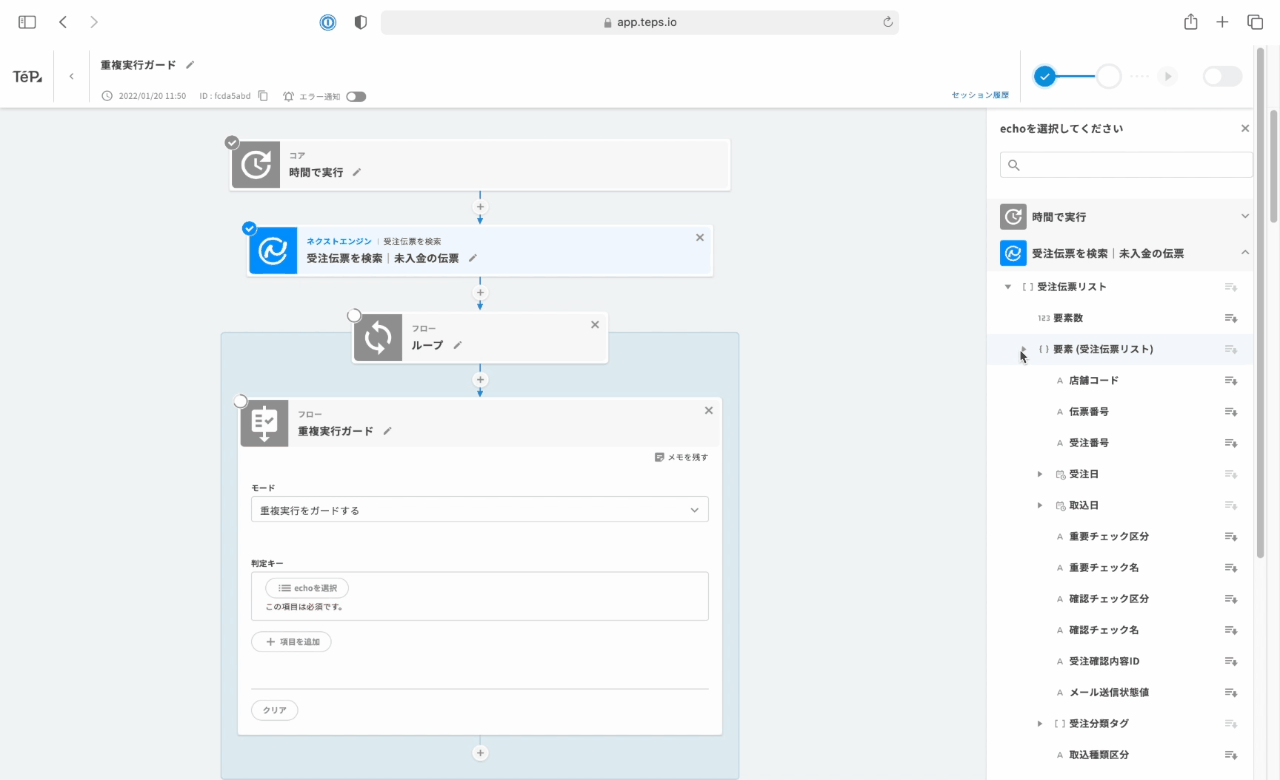1280x780 pixels.
Task: Add the 店舗コード echo with its add icon
Action: 1231,380
